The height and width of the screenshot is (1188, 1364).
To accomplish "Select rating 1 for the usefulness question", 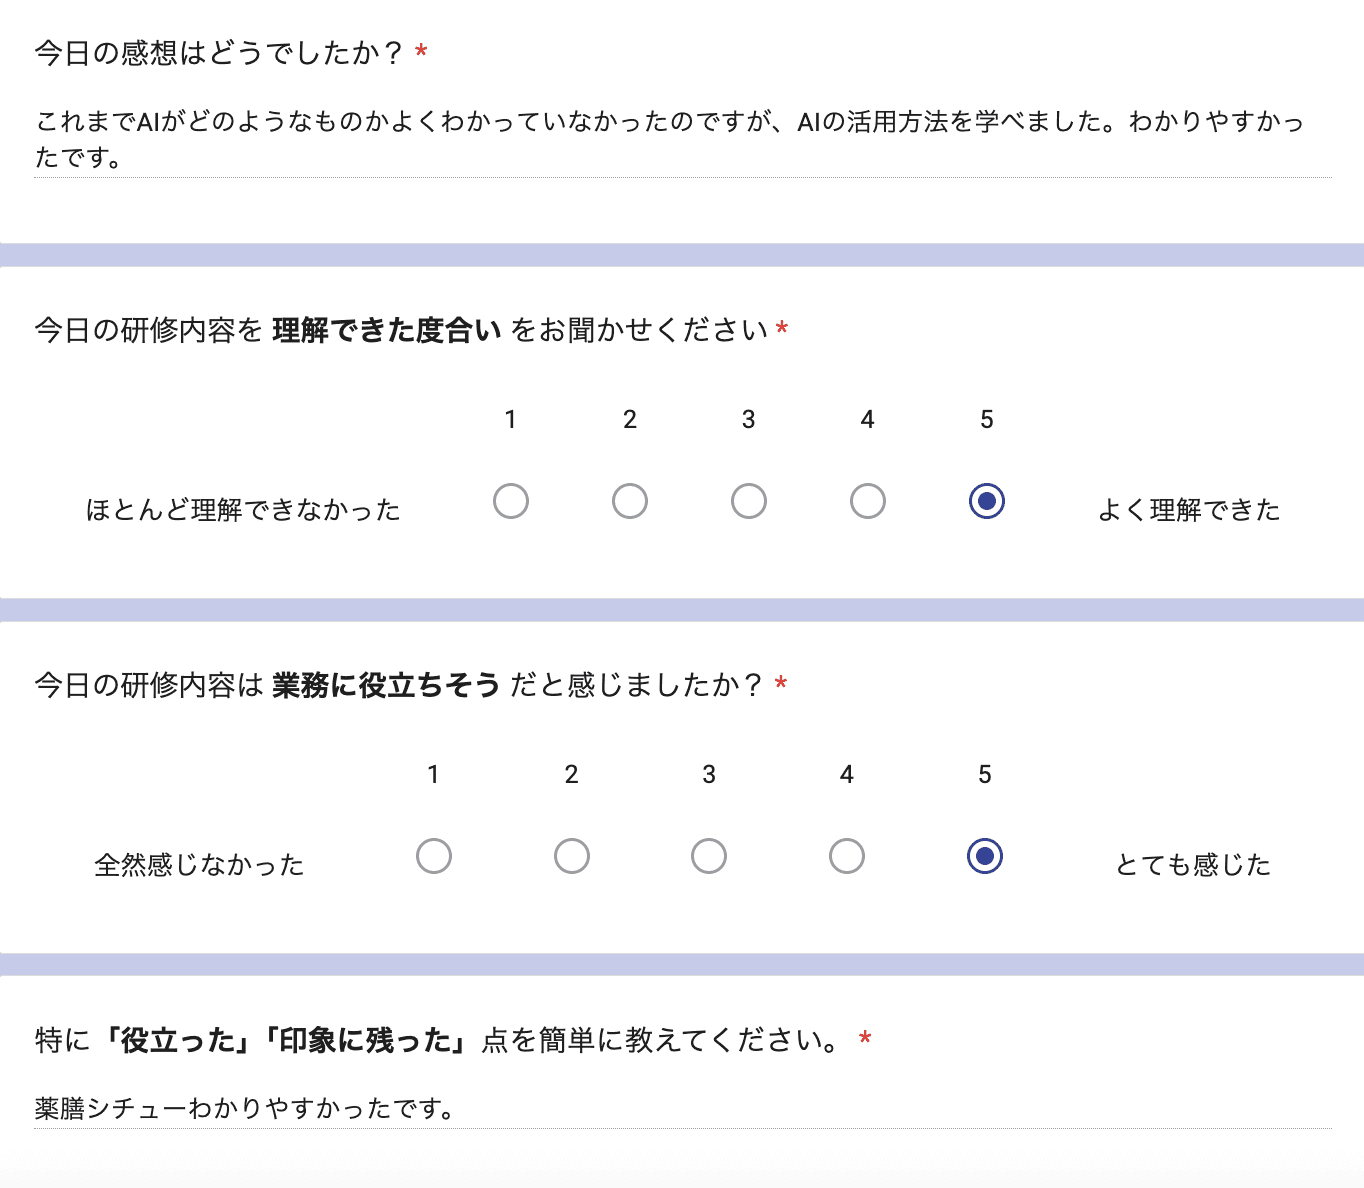I will coord(433,856).
